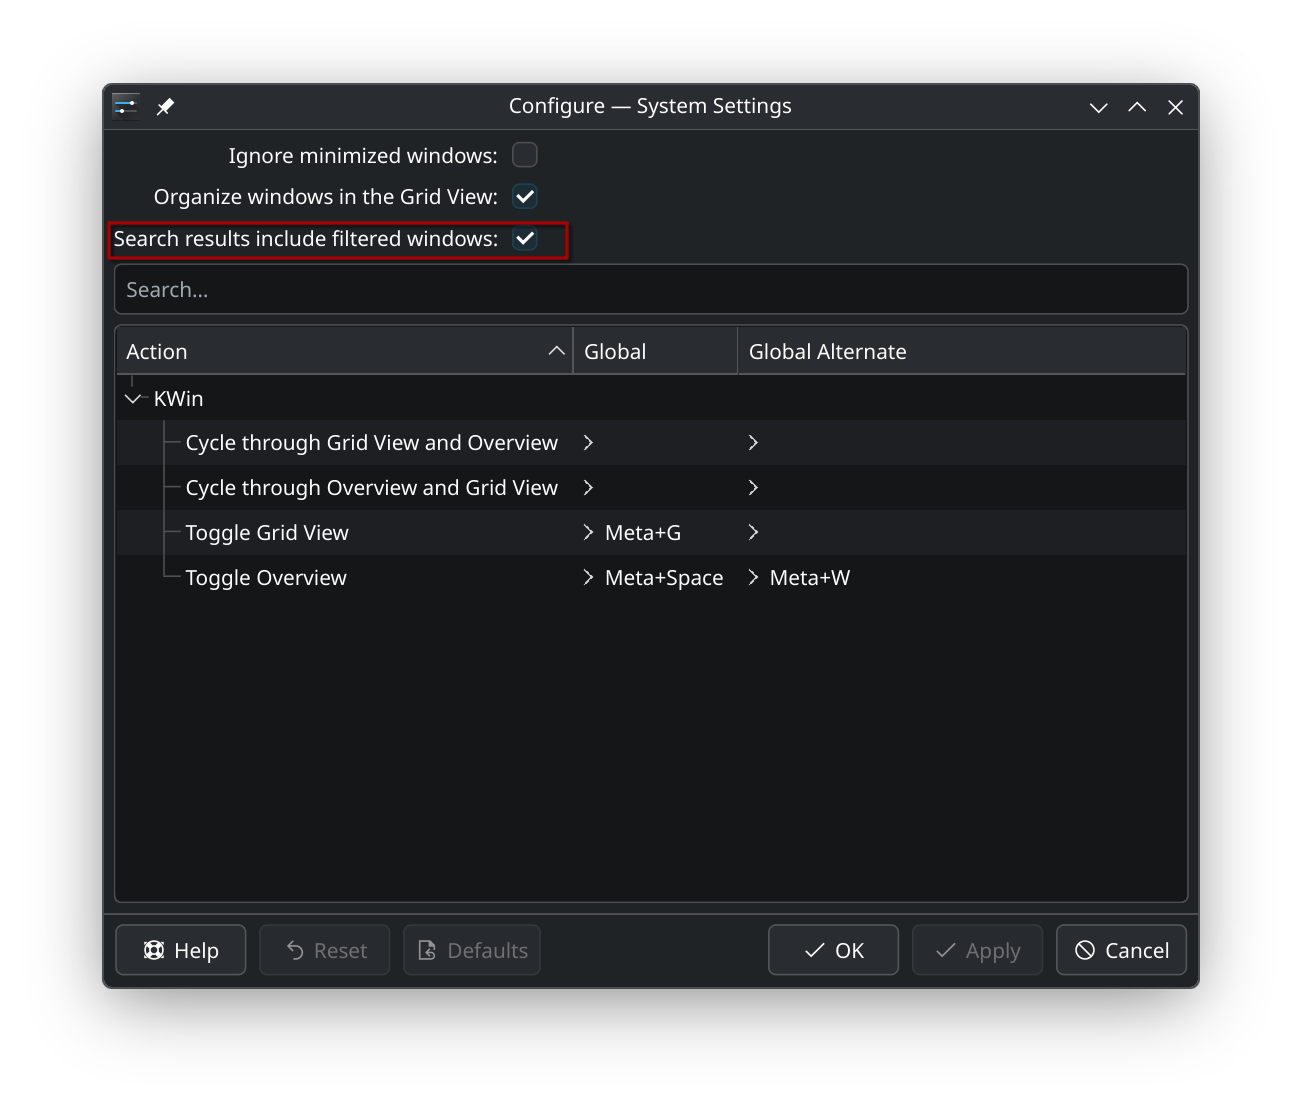Maximize window using titlebar up arrow
1302x1110 pixels.
click(1137, 107)
